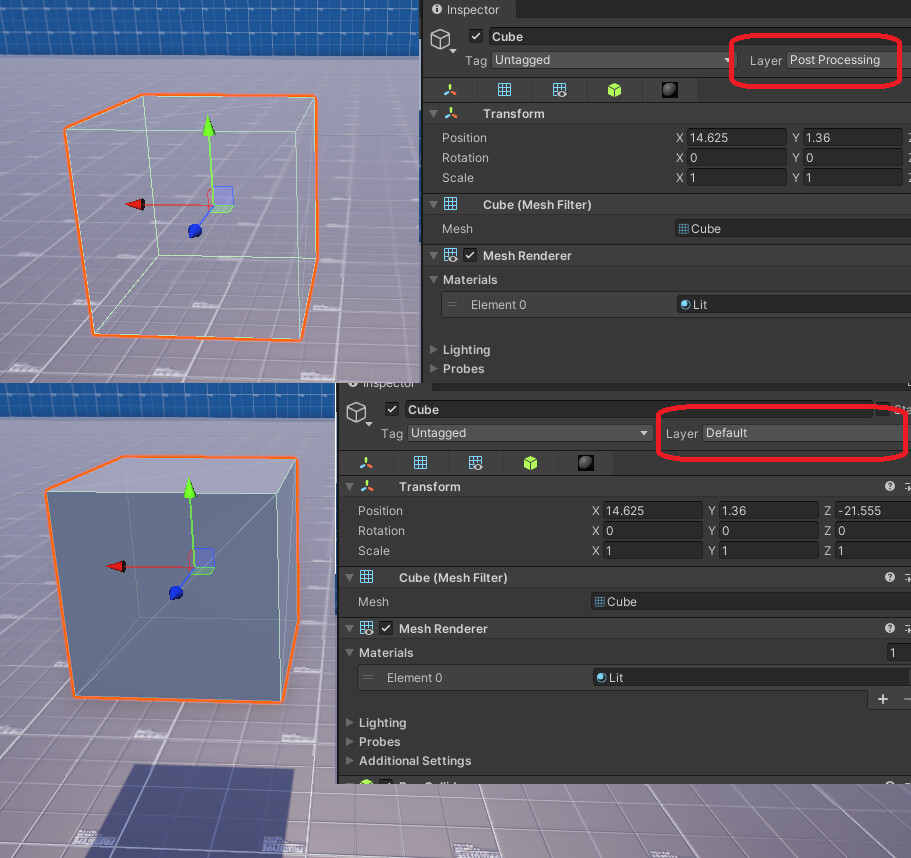Screen dimensions: 911x858
Task: Disable the Mesh Renderer component checkbox
Action: [x=470, y=255]
